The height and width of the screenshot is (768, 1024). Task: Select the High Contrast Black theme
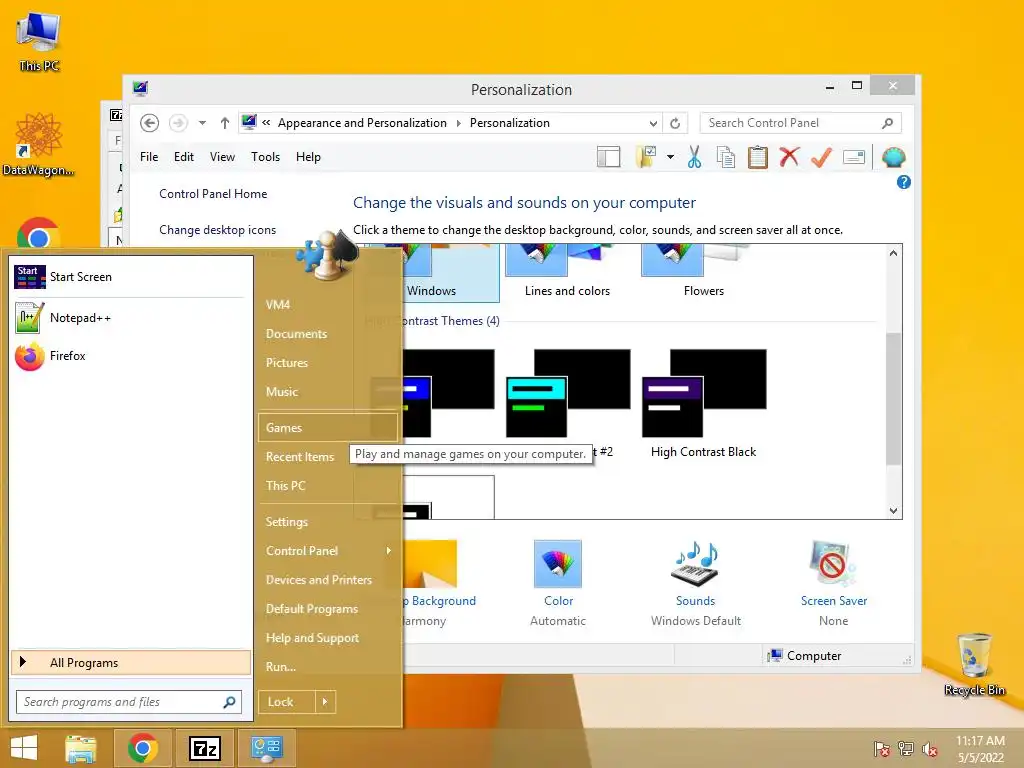(703, 404)
